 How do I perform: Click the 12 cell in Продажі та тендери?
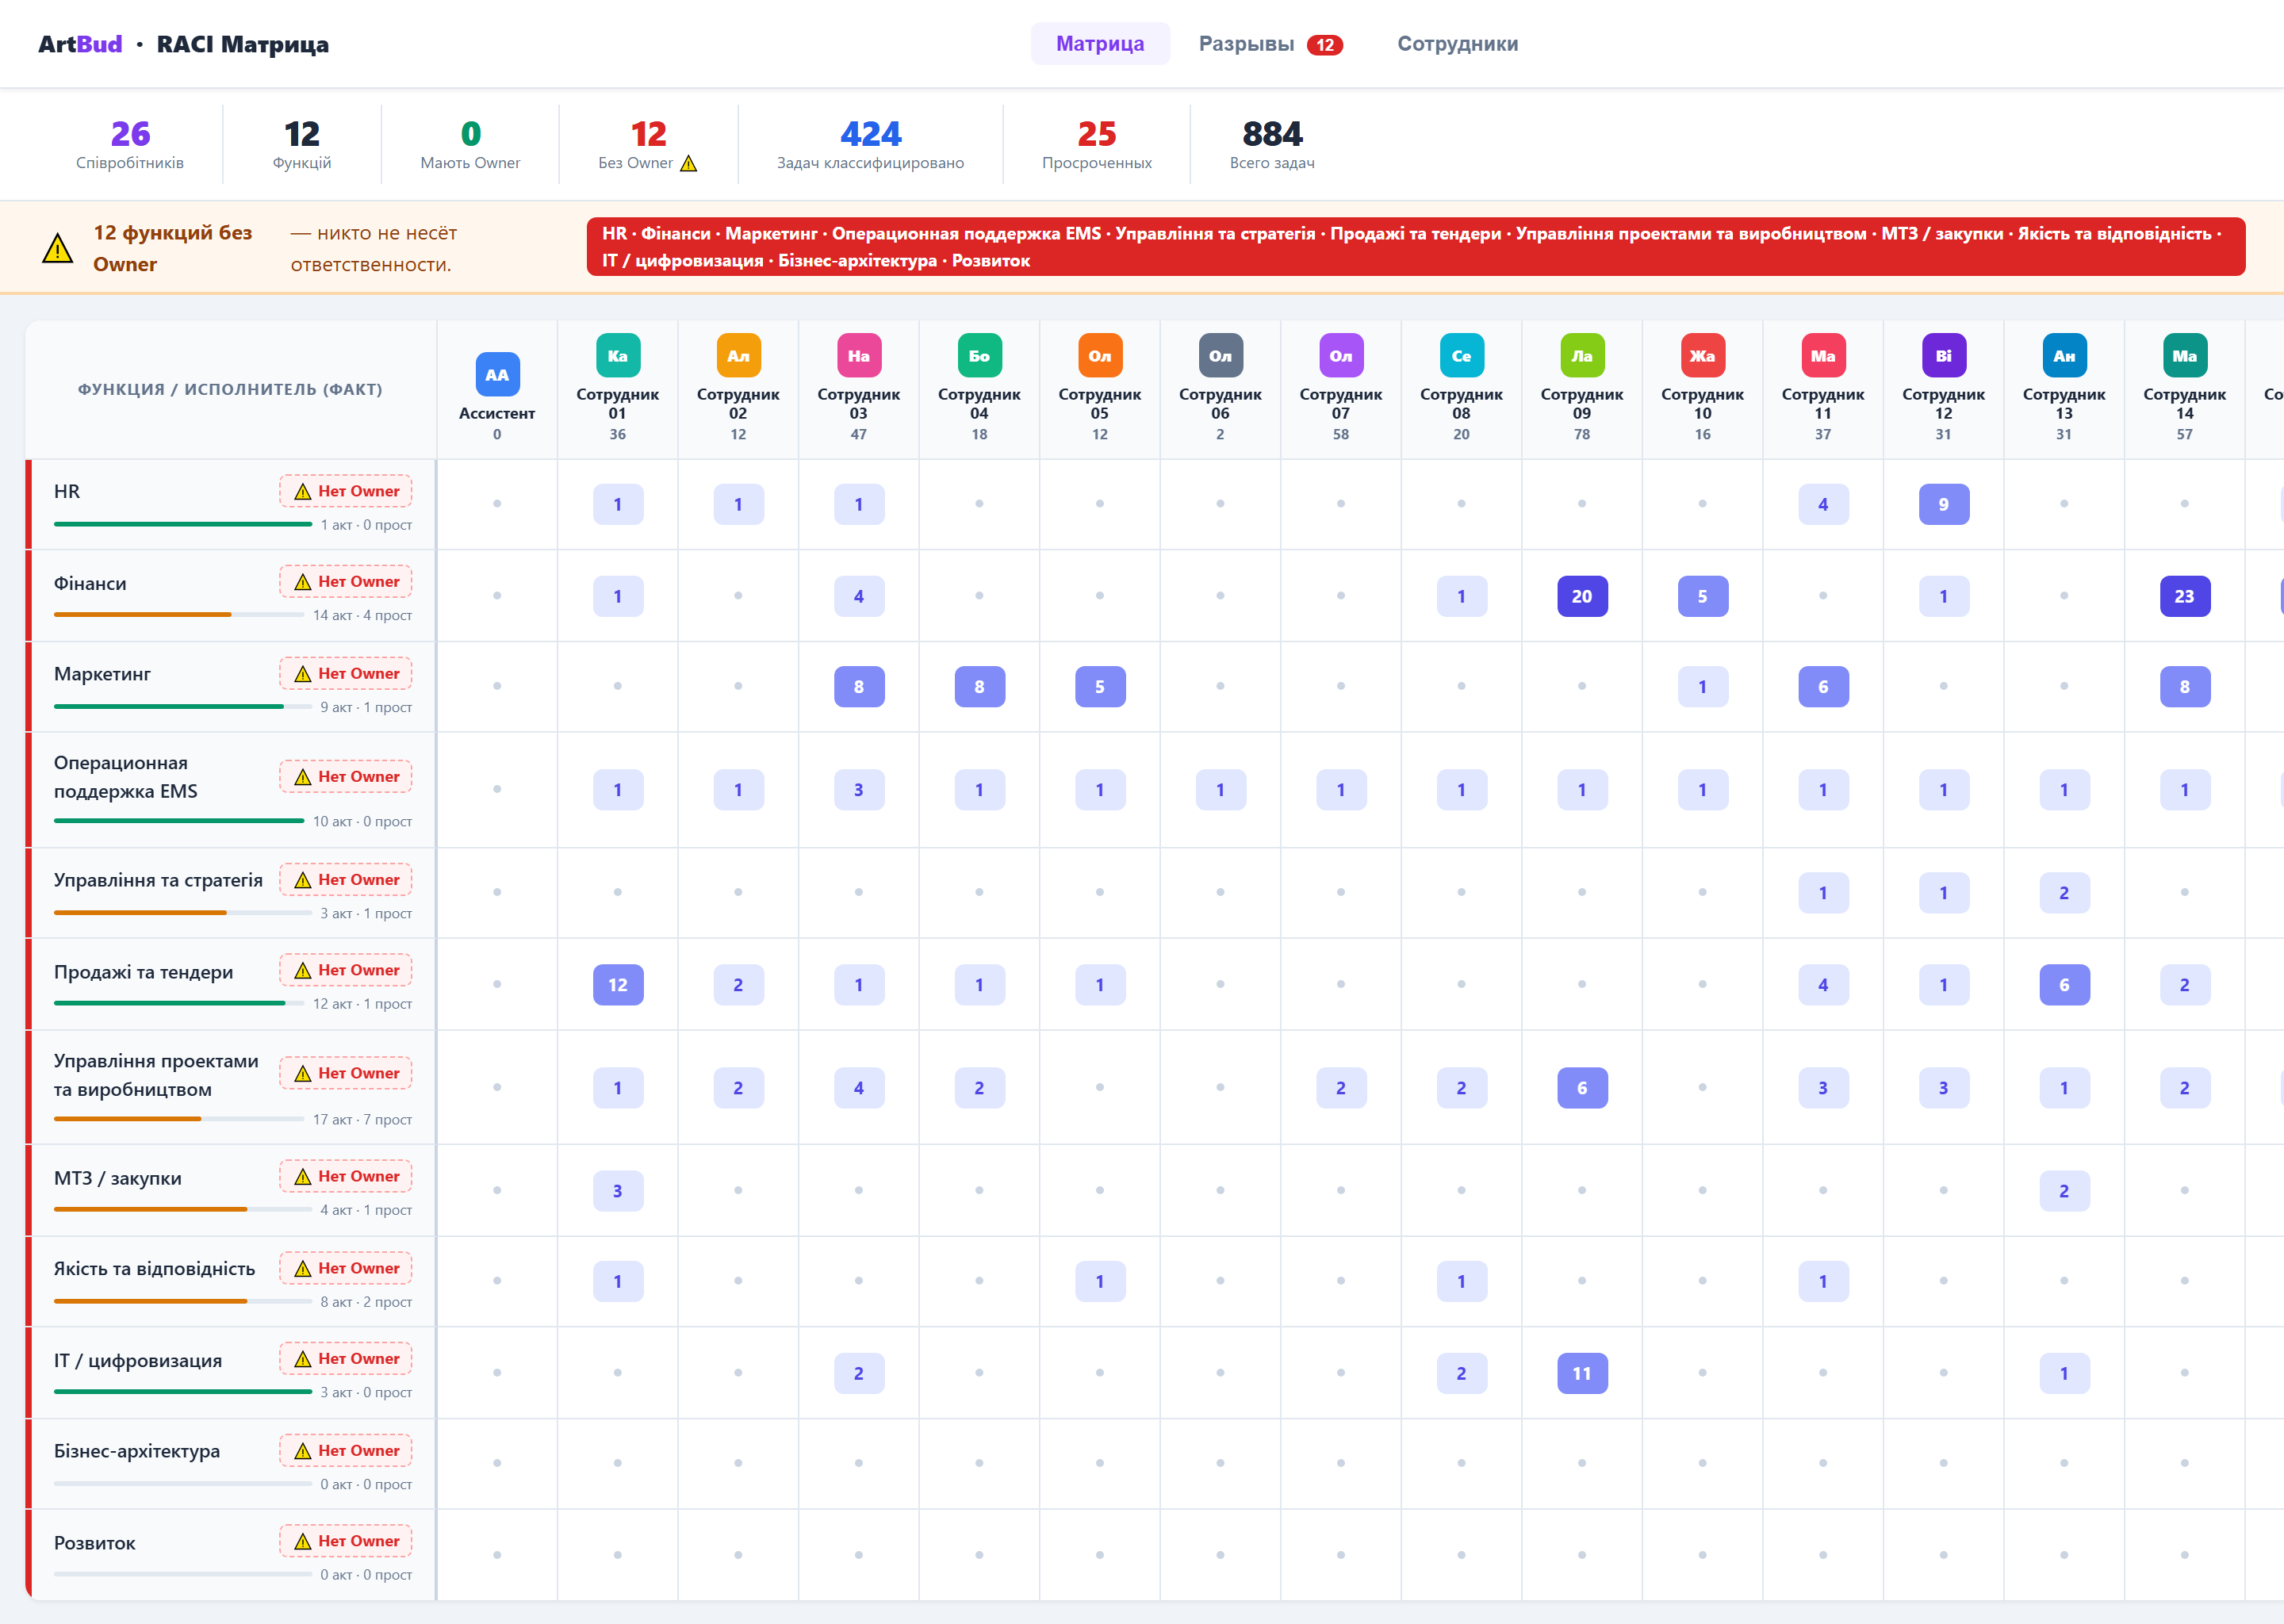pos(618,985)
